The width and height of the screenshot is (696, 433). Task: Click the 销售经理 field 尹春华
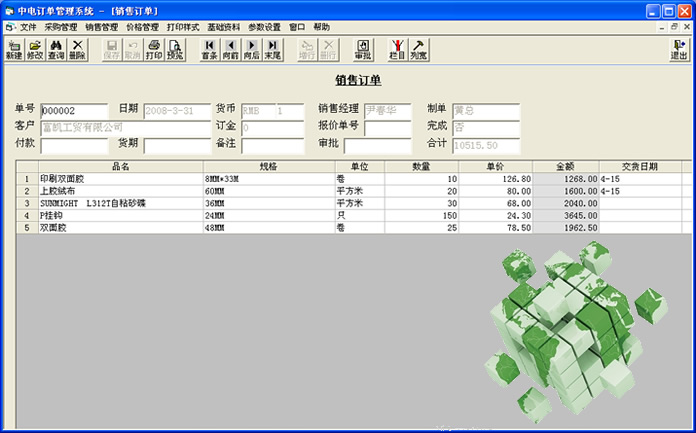[388, 111]
